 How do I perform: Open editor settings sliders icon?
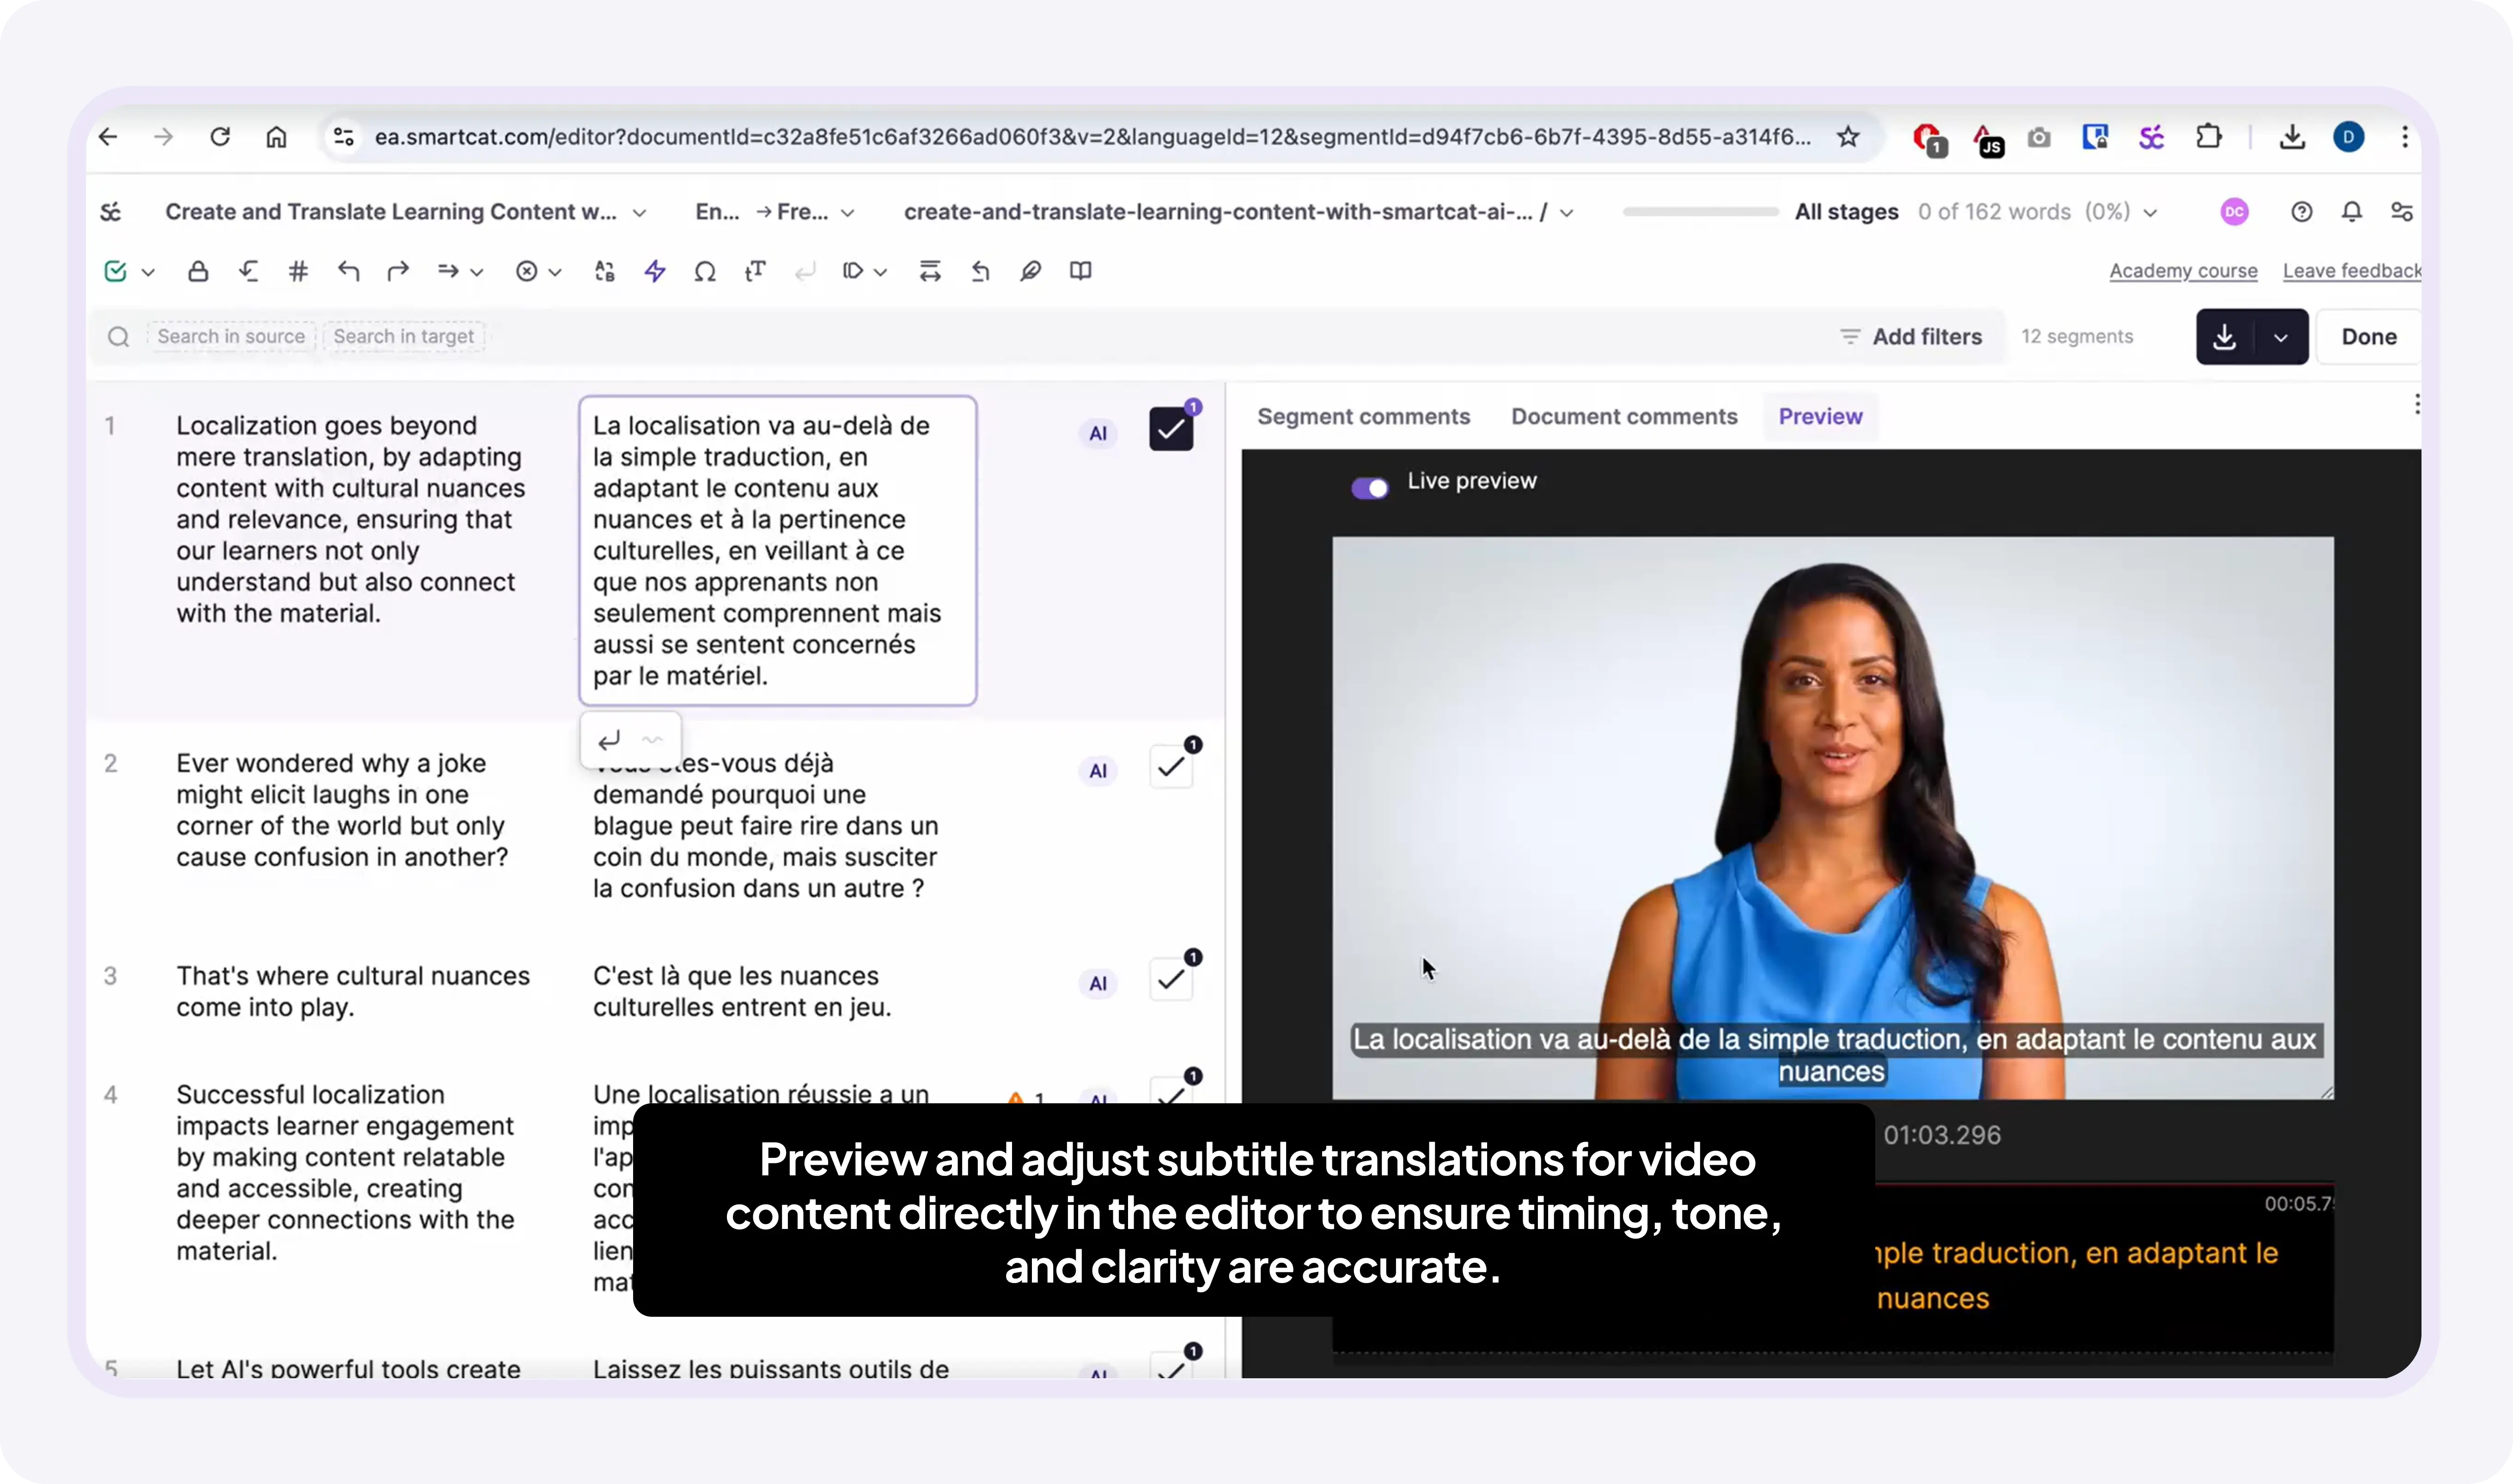click(x=2402, y=212)
